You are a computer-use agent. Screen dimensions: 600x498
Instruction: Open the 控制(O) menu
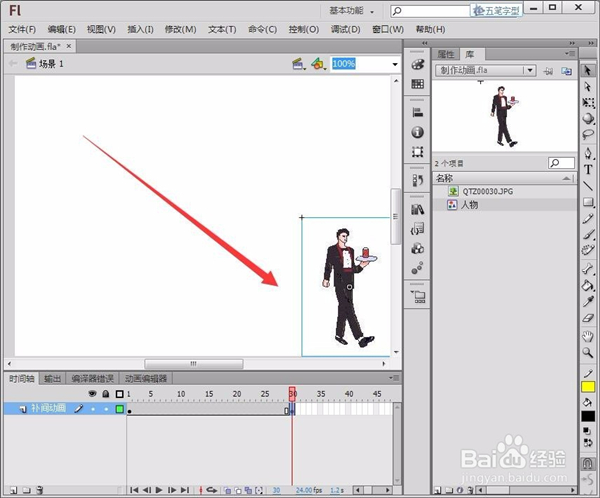pos(304,29)
